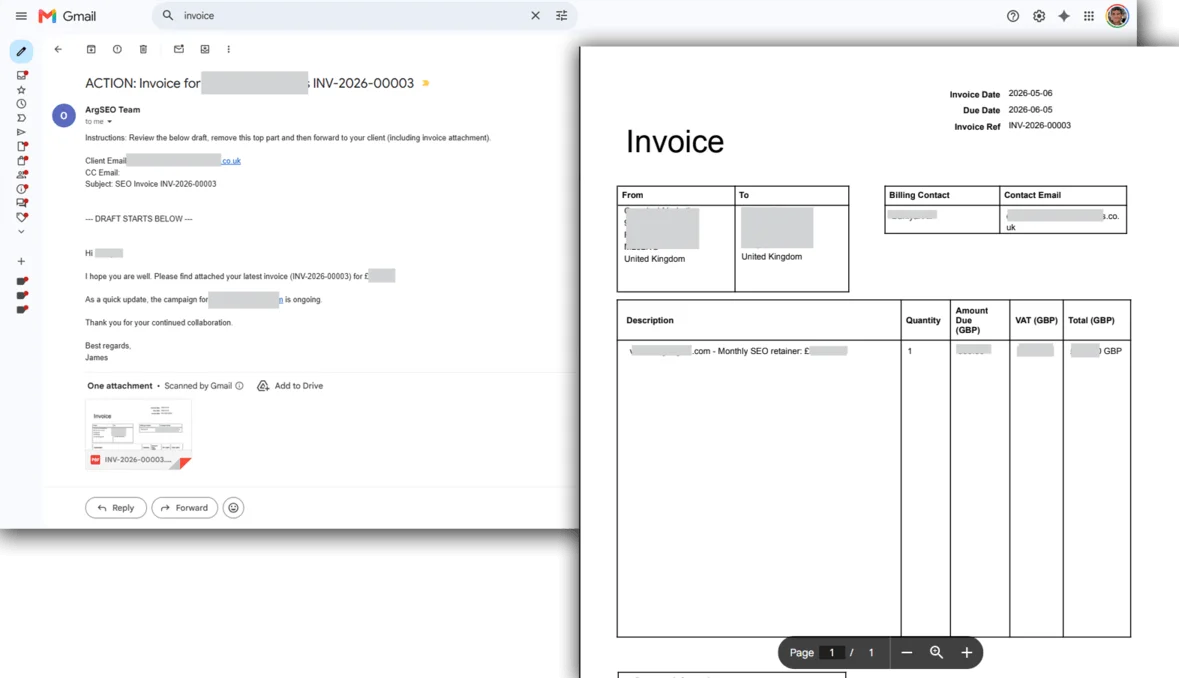Open the Forums chat-bubbles category

(22, 203)
